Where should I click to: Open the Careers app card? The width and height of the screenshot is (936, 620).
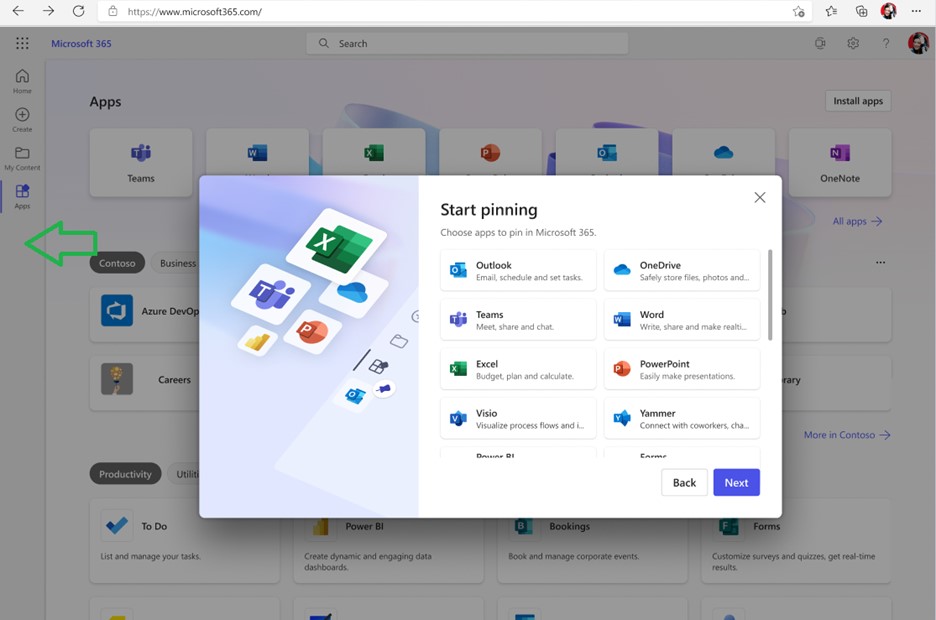pyautogui.click(x=144, y=383)
